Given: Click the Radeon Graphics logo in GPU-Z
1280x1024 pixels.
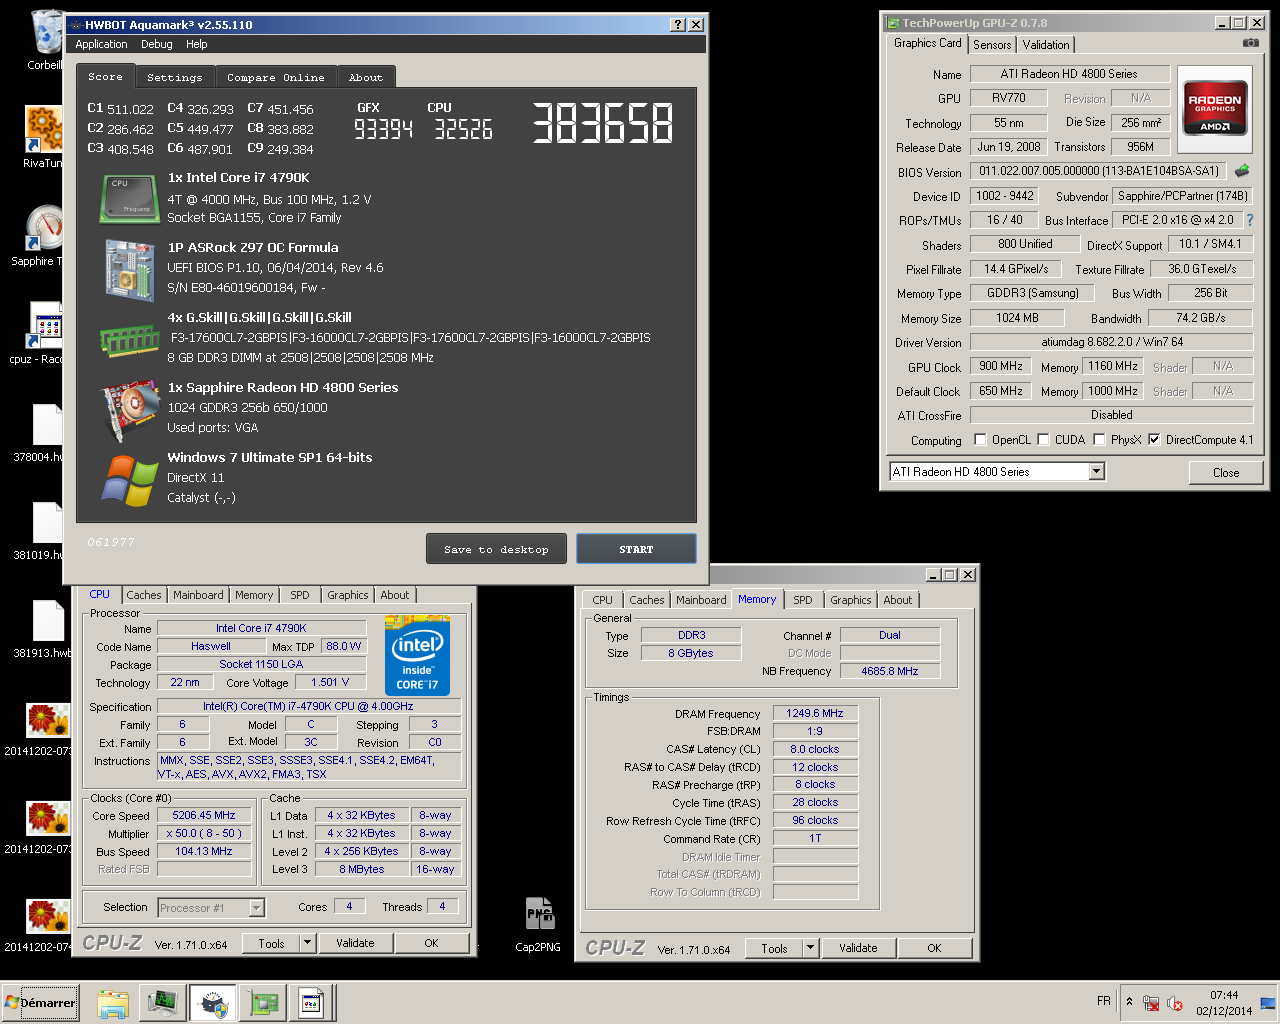Looking at the screenshot, I should [1215, 108].
